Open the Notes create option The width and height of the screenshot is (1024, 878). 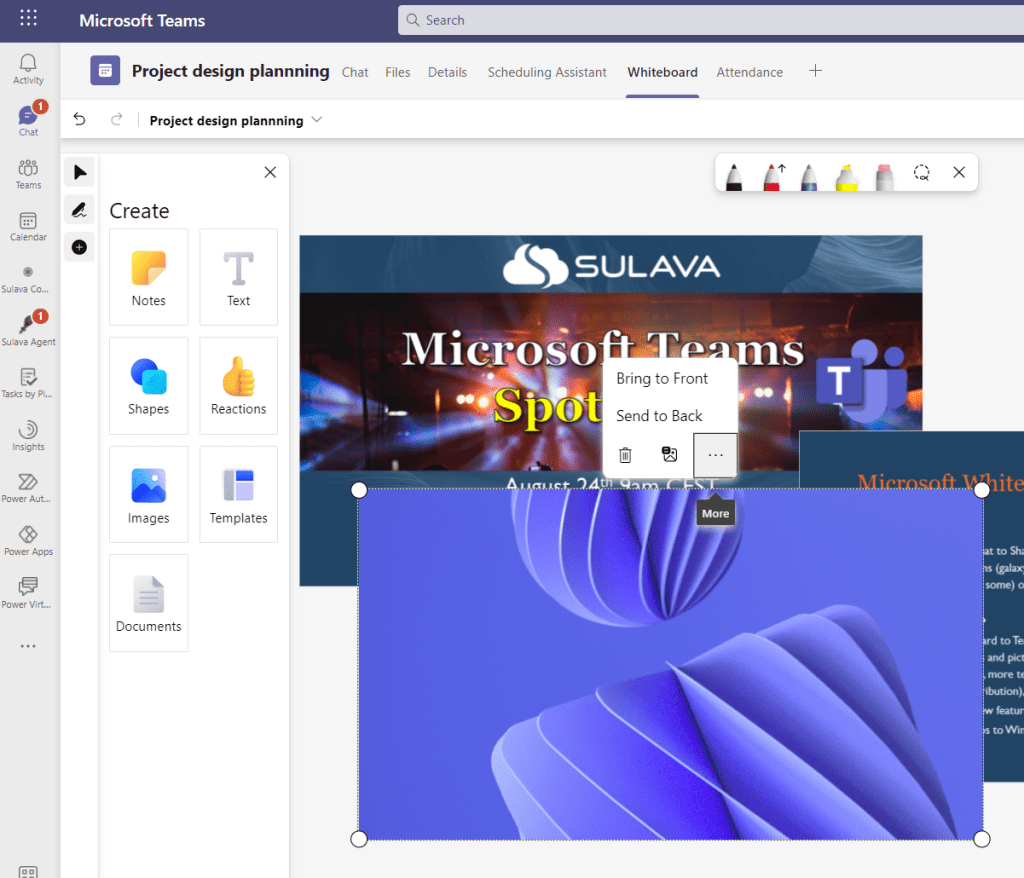pos(148,277)
